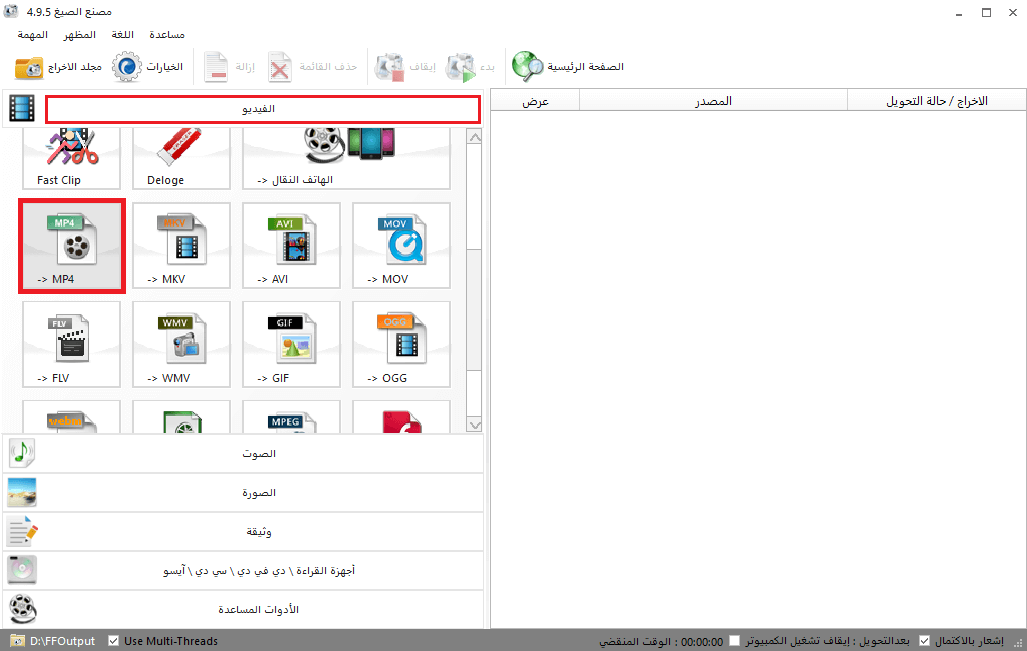Expand the Utilities (الأدوات المساعدة) section
This screenshot has width=1027, height=651.
coord(243,609)
